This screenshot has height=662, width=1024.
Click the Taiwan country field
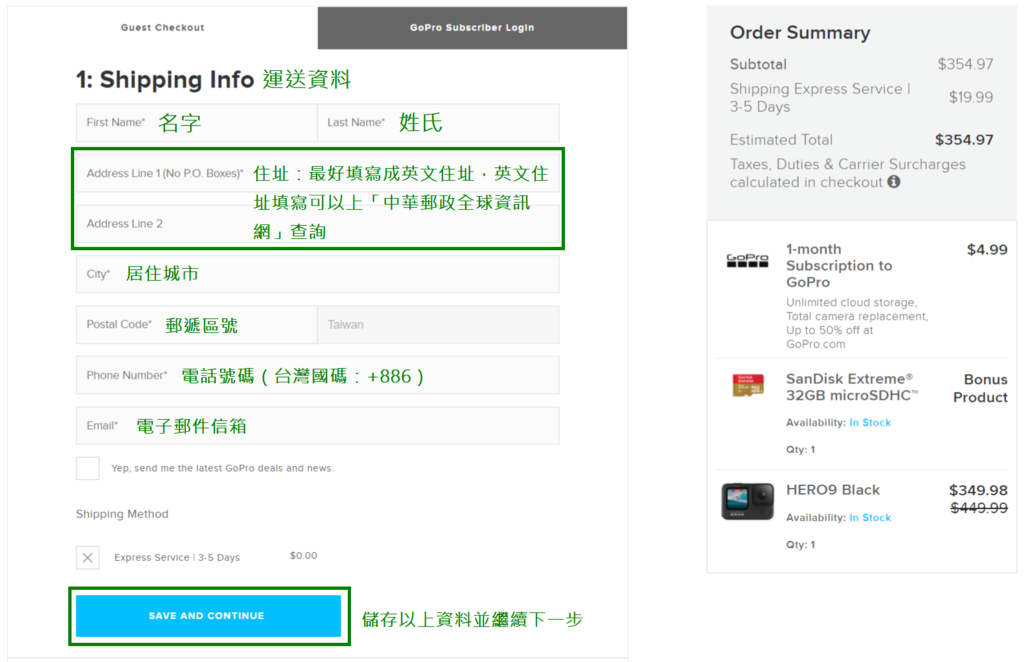[438, 324]
